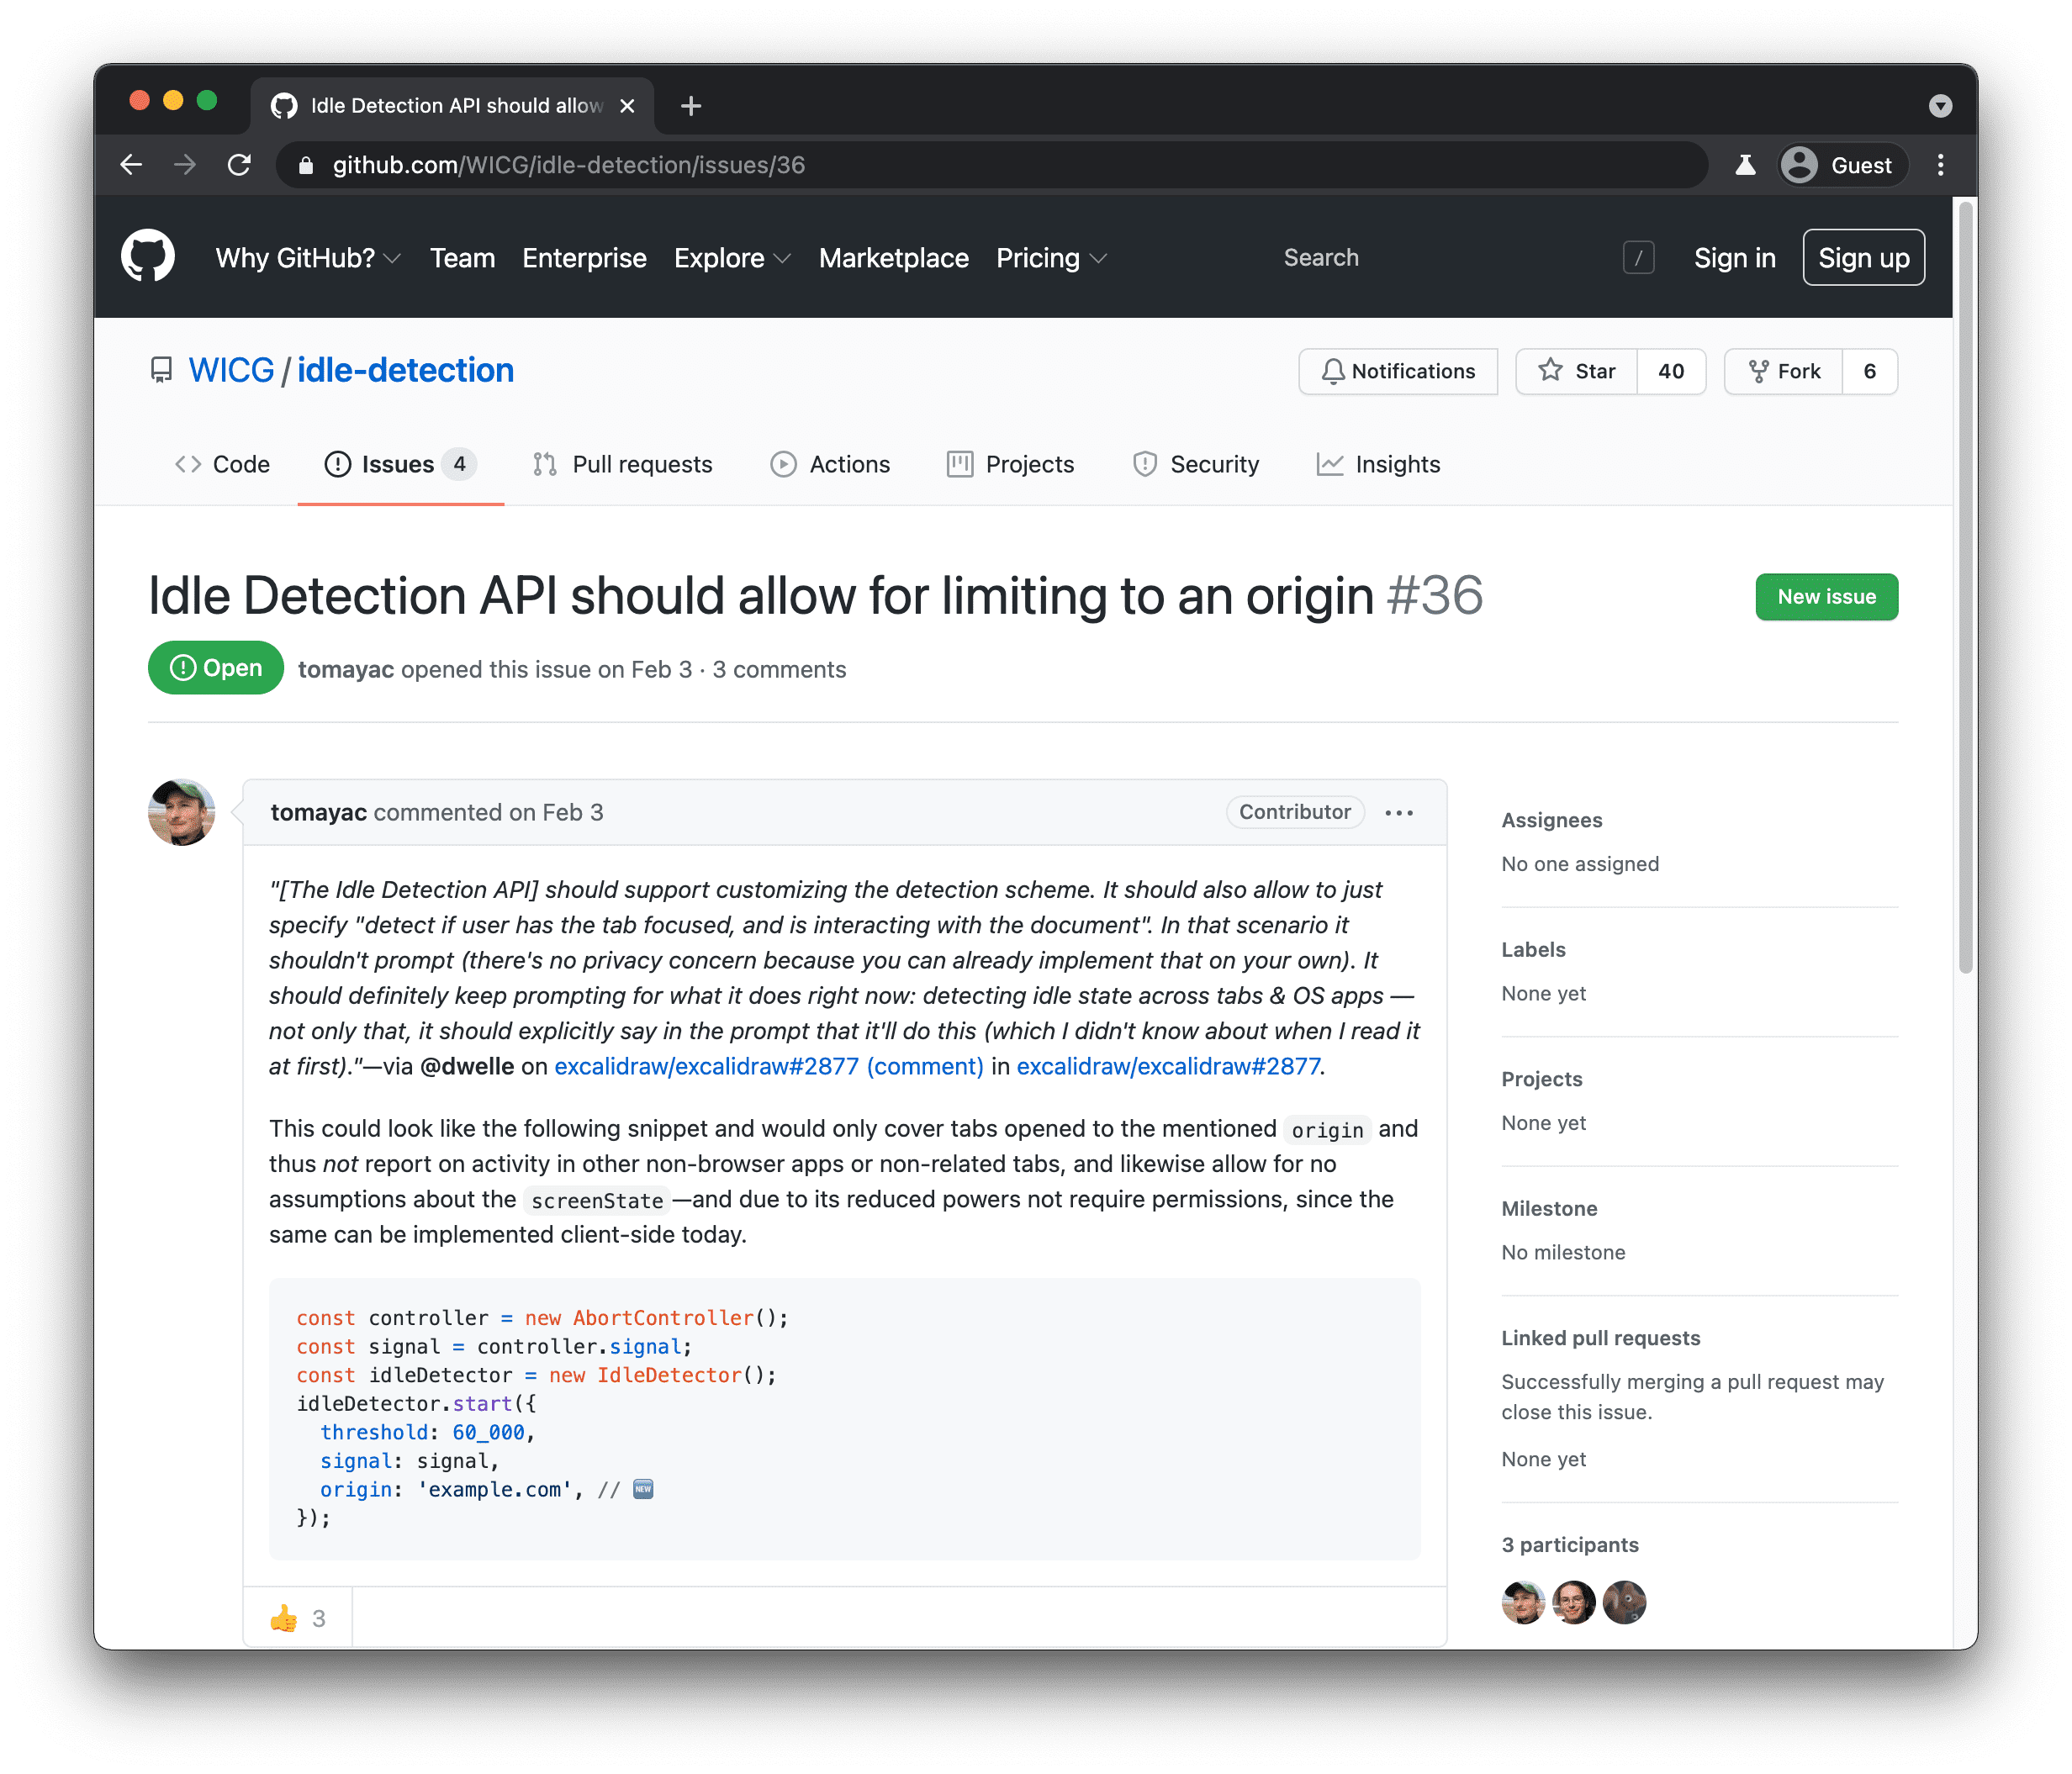Click the Notifications bell icon
2072x1774 pixels.
pos(1331,372)
